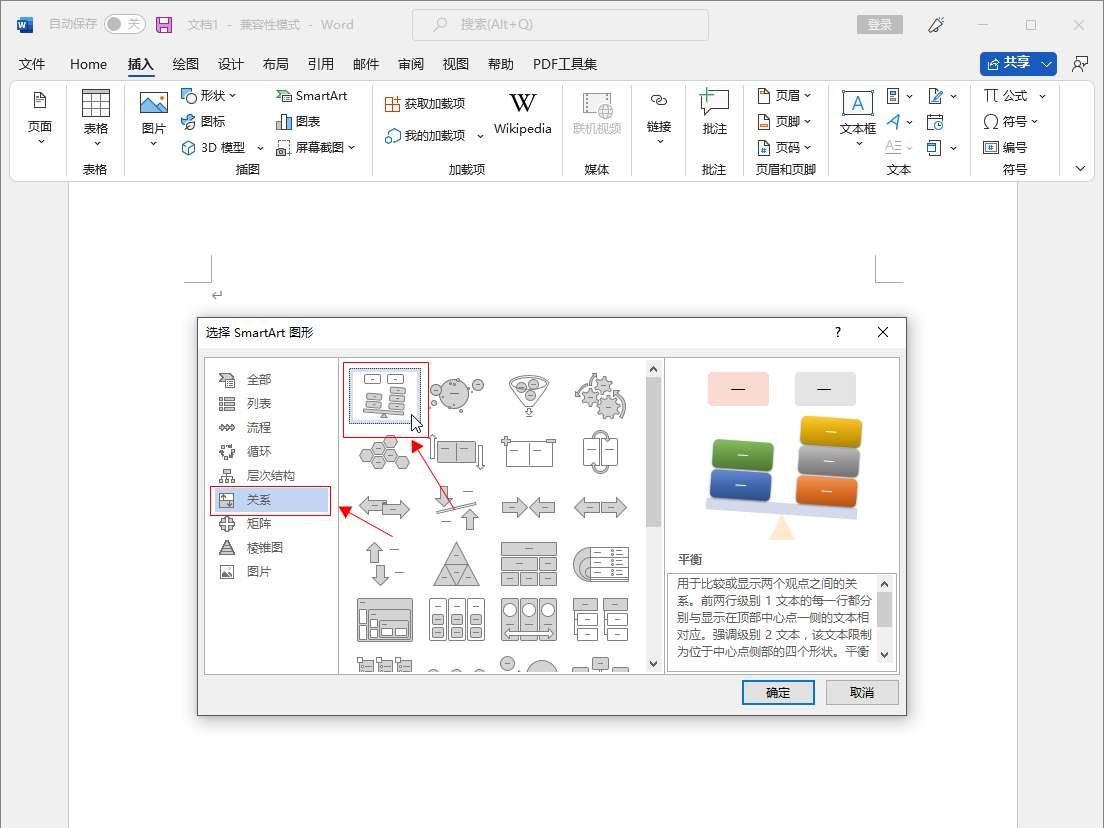The width and height of the screenshot is (1104, 828).
Task: Choose the Balance SmartArt thumbnail
Action: point(384,395)
